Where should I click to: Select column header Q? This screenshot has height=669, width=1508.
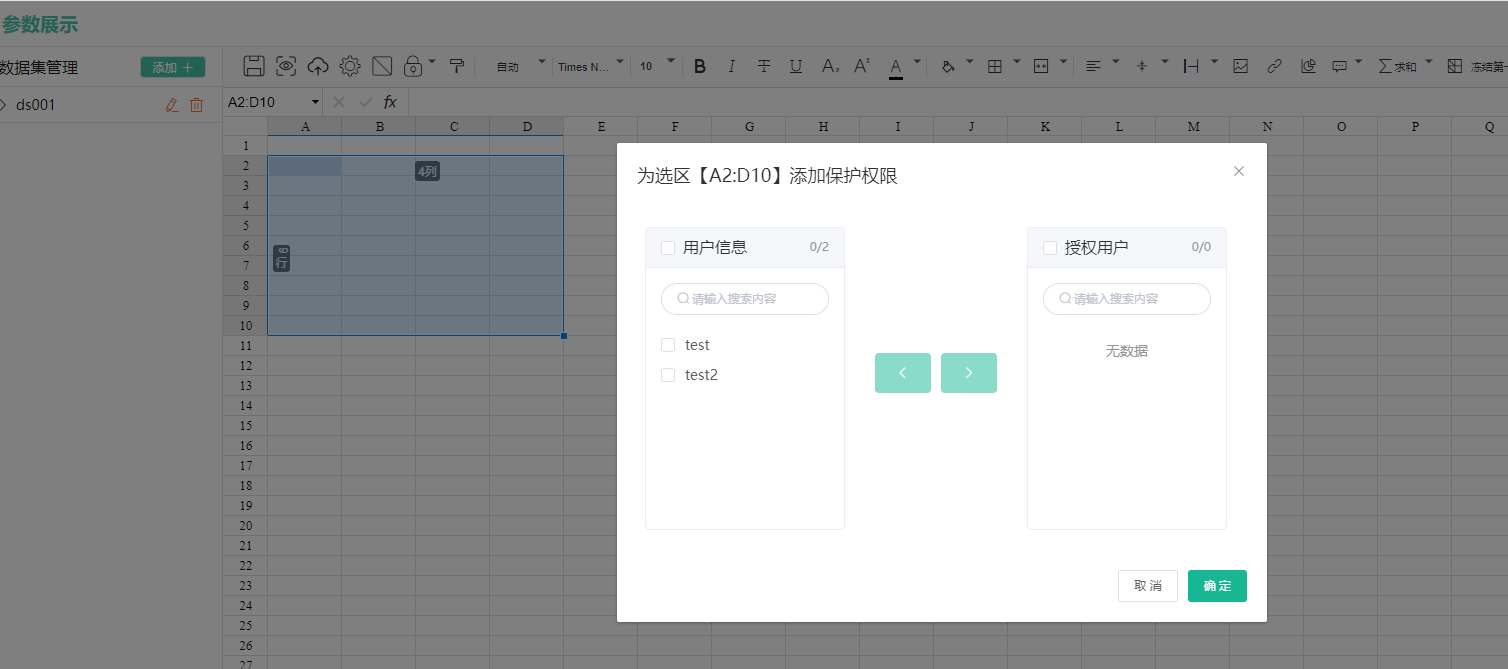coord(1480,126)
